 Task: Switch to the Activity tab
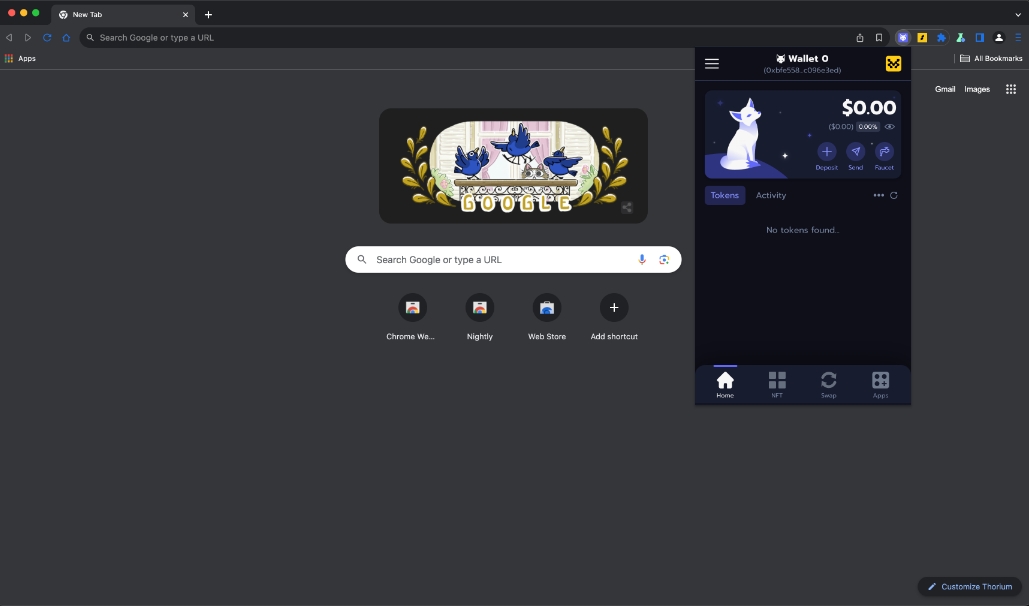click(x=770, y=195)
